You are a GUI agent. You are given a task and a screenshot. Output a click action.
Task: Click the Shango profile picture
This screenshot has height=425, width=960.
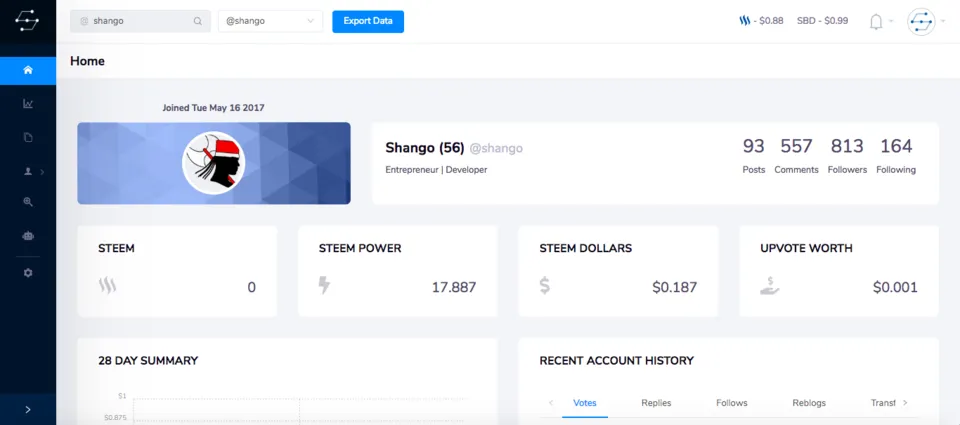[214, 163]
